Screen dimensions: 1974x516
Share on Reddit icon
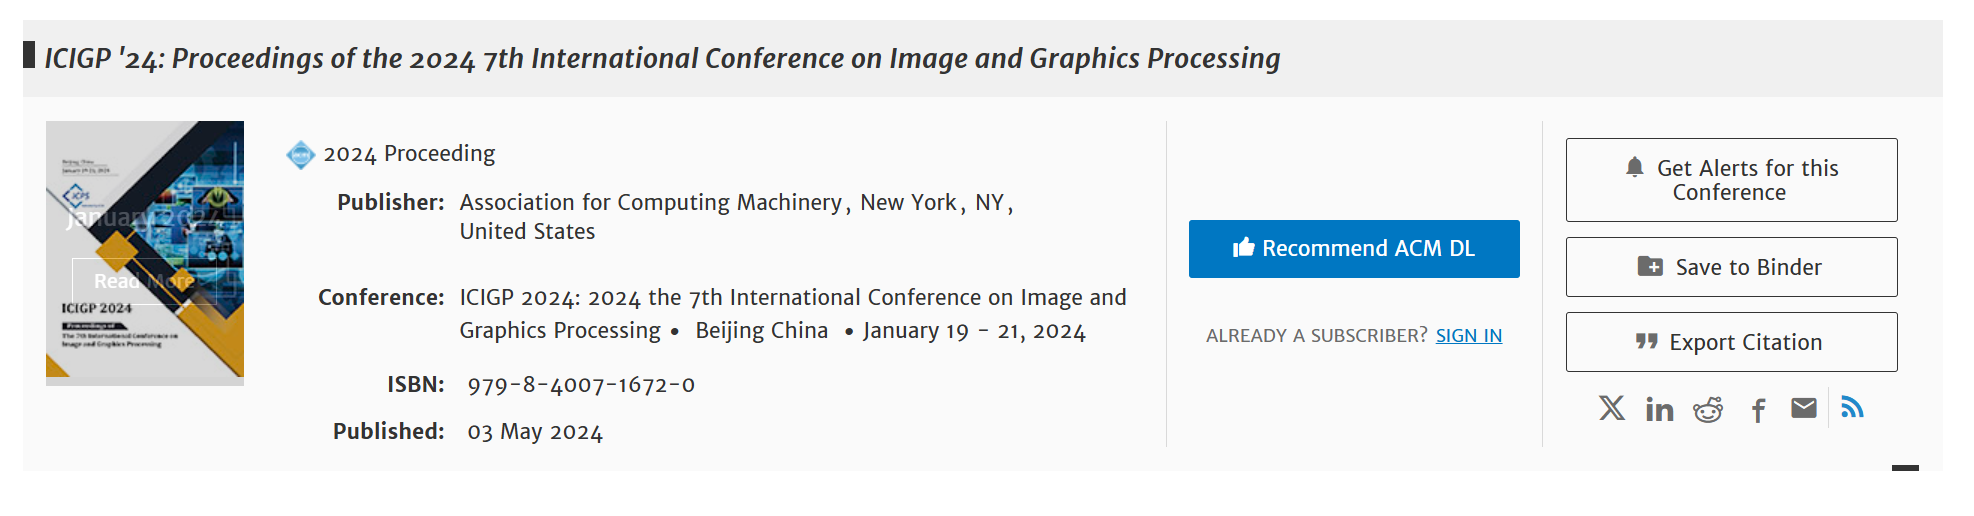click(1708, 409)
